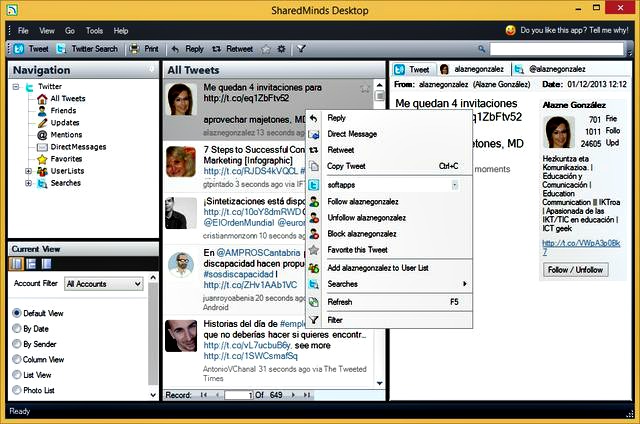
Task: Click 'Do you like this app? Tell me why!'
Action: tap(575, 30)
